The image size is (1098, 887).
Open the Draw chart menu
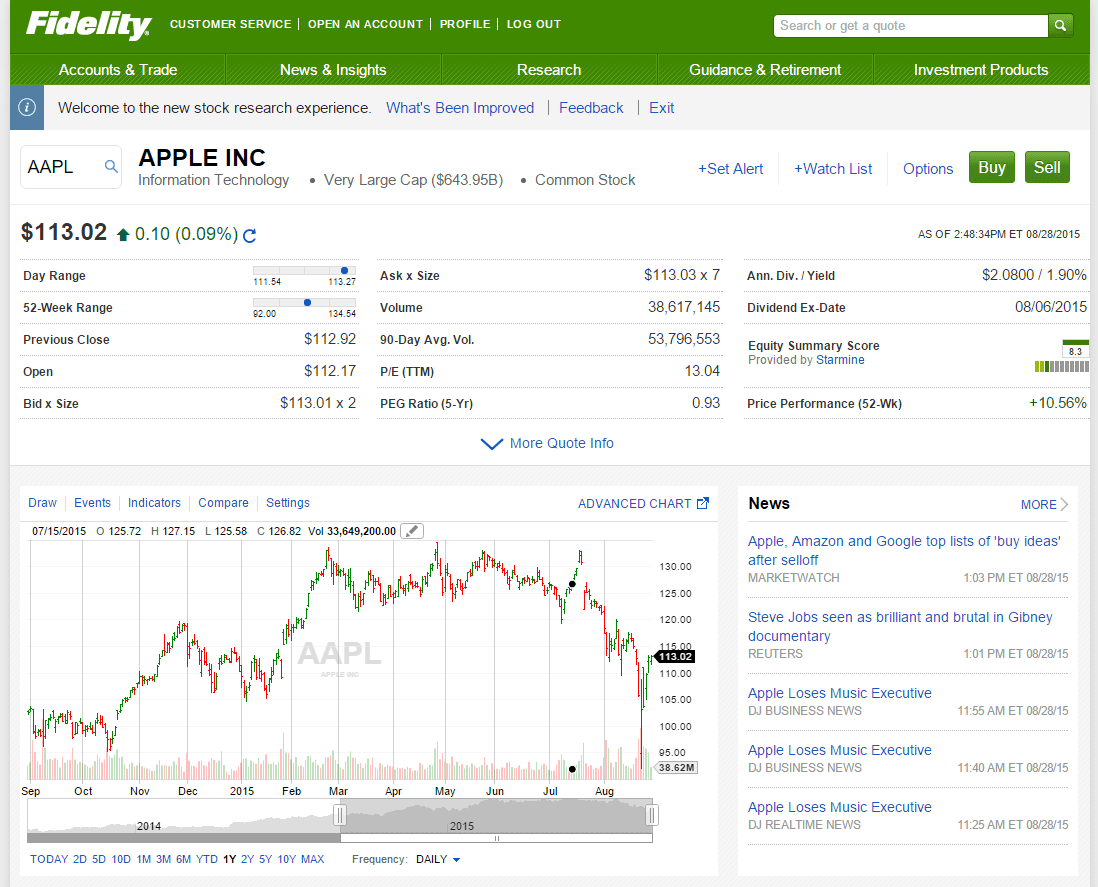pyautogui.click(x=43, y=503)
